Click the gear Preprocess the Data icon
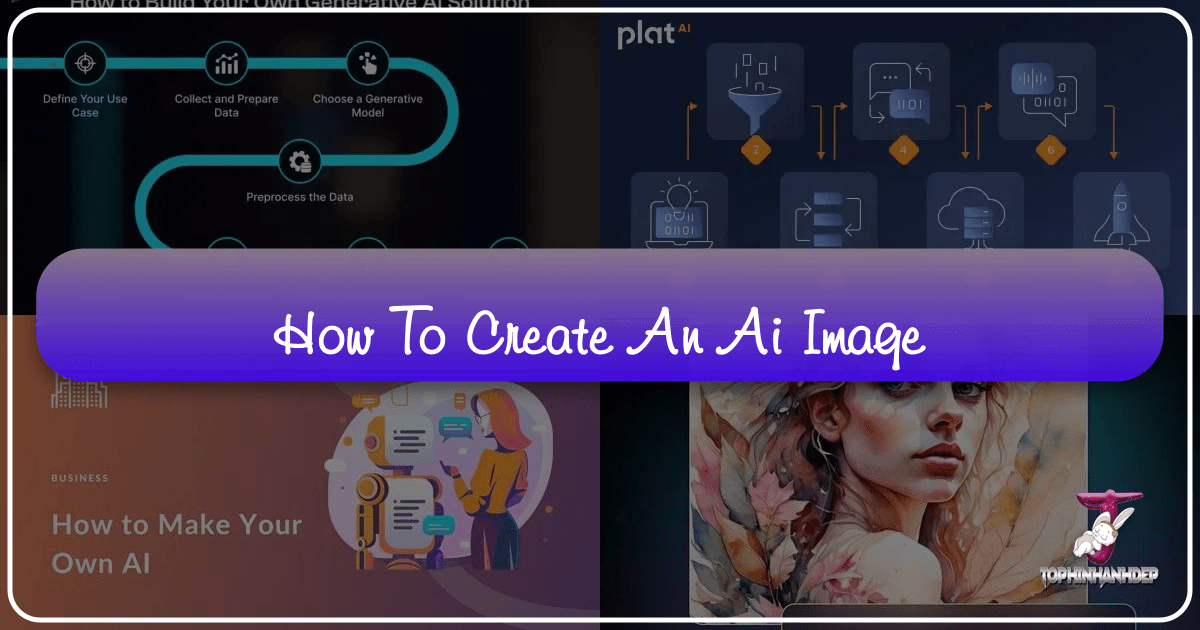Viewport: 1200px width, 630px height. [x=300, y=160]
